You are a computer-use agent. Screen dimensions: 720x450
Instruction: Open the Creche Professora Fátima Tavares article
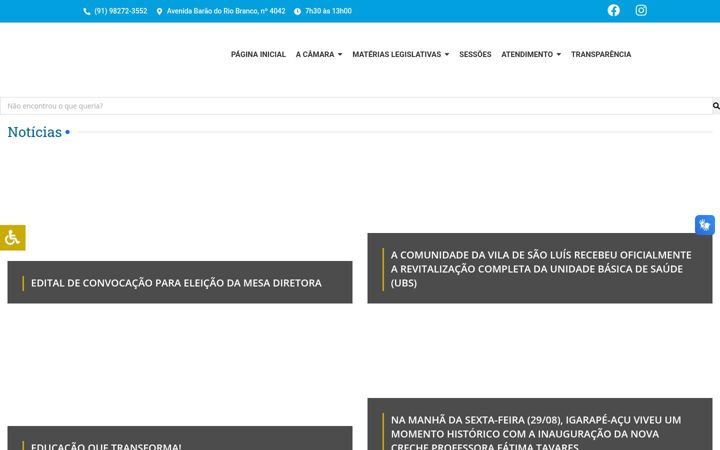click(x=536, y=432)
